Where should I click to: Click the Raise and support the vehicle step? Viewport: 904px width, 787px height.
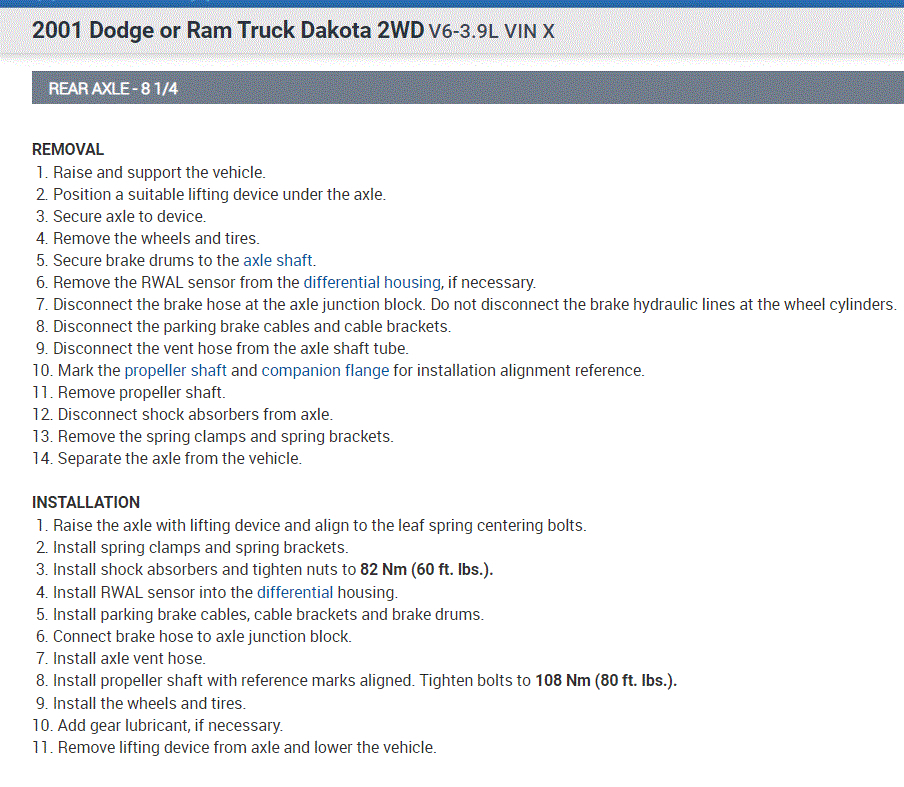159,172
